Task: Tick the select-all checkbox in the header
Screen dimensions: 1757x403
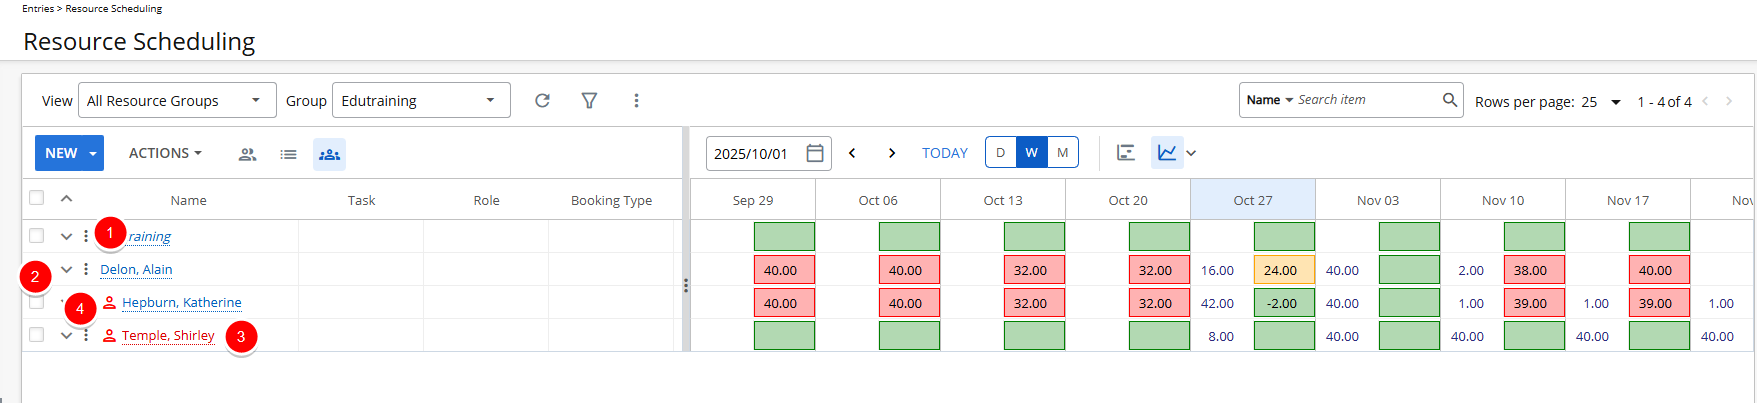Action: 37,198
